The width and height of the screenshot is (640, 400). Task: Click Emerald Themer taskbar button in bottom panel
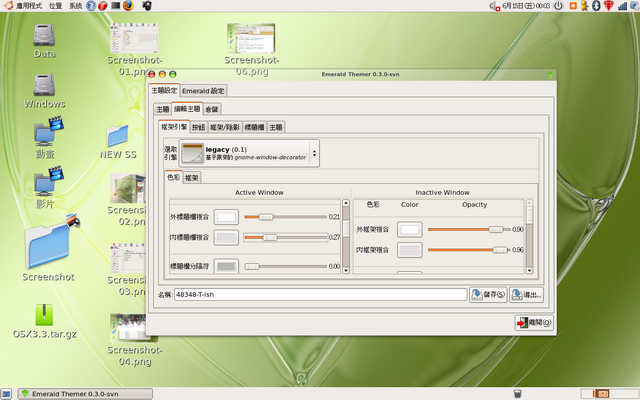coord(85,394)
